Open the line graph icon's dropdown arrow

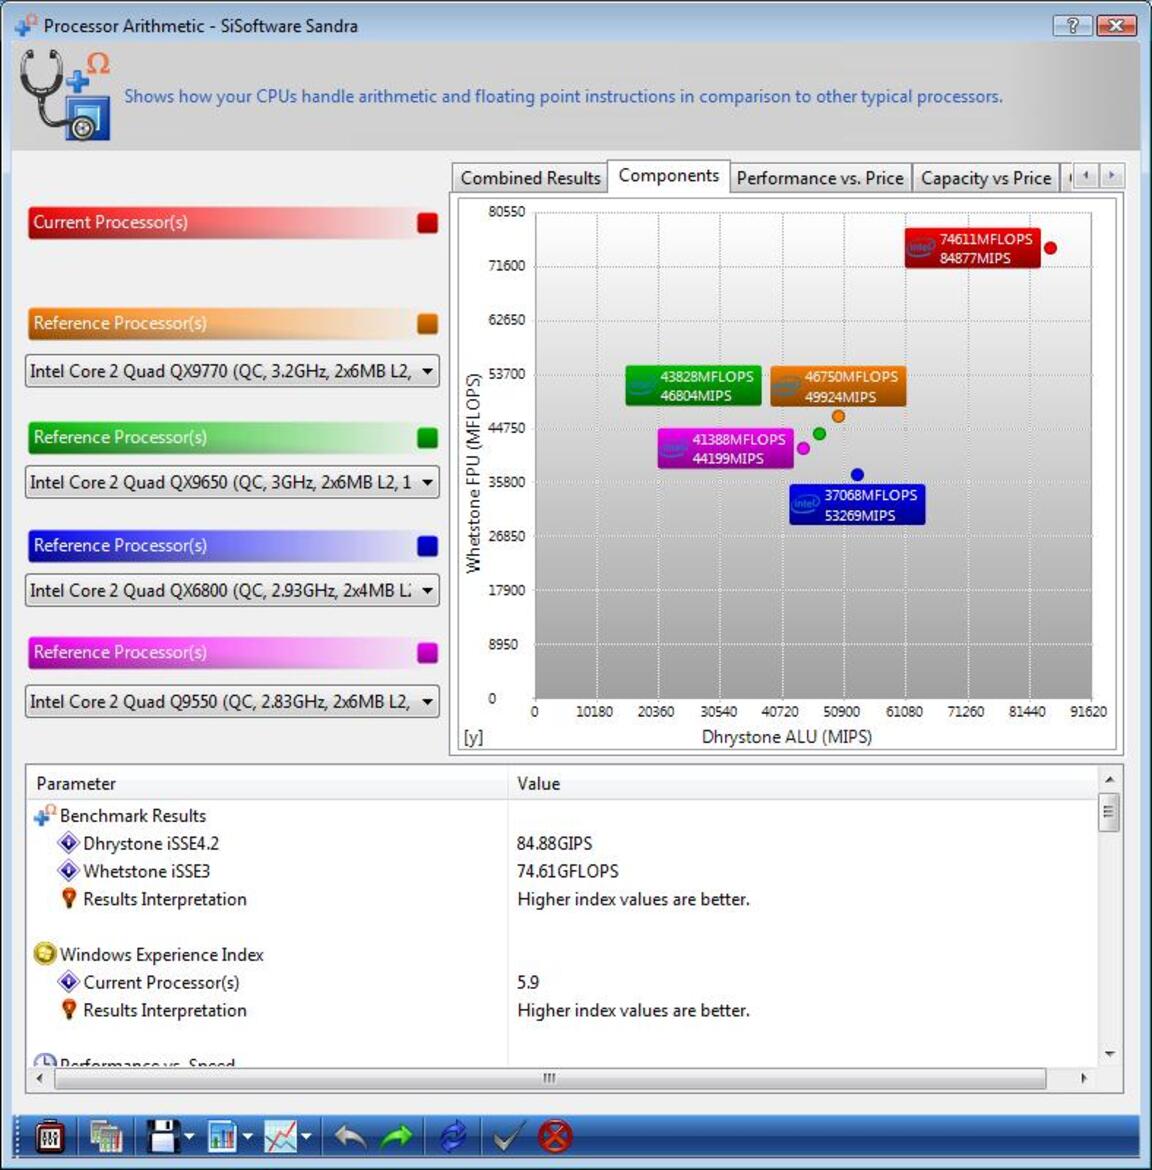pos(306,1137)
